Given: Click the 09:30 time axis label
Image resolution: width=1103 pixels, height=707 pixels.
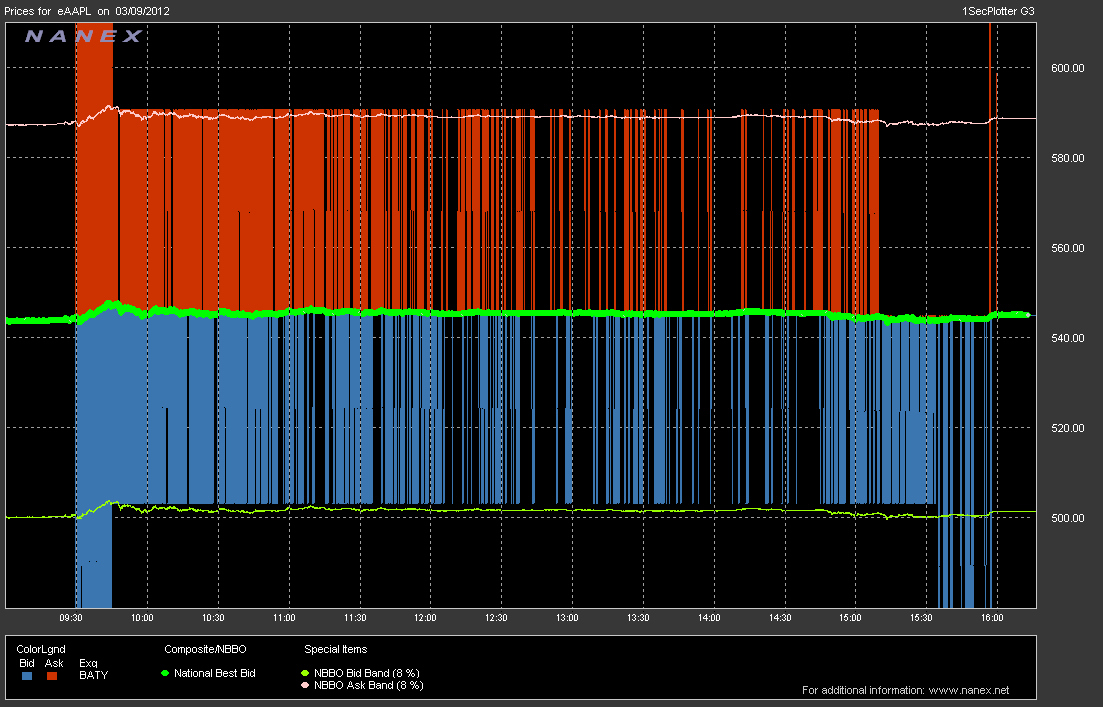Looking at the screenshot, I should click(70, 618).
